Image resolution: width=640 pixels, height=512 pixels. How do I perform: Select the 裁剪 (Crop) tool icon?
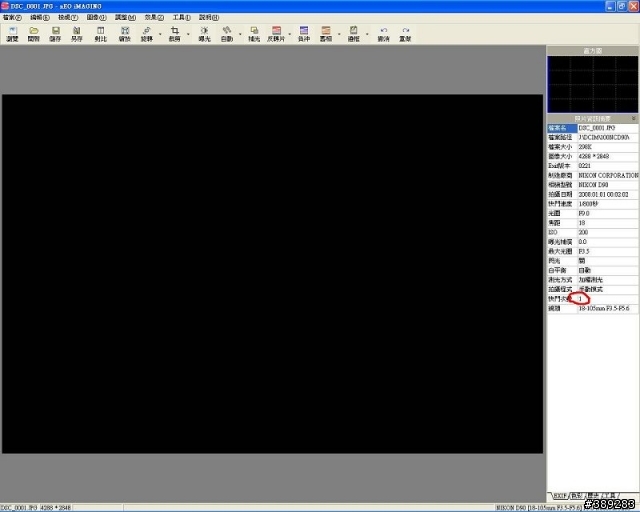pos(175,34)
